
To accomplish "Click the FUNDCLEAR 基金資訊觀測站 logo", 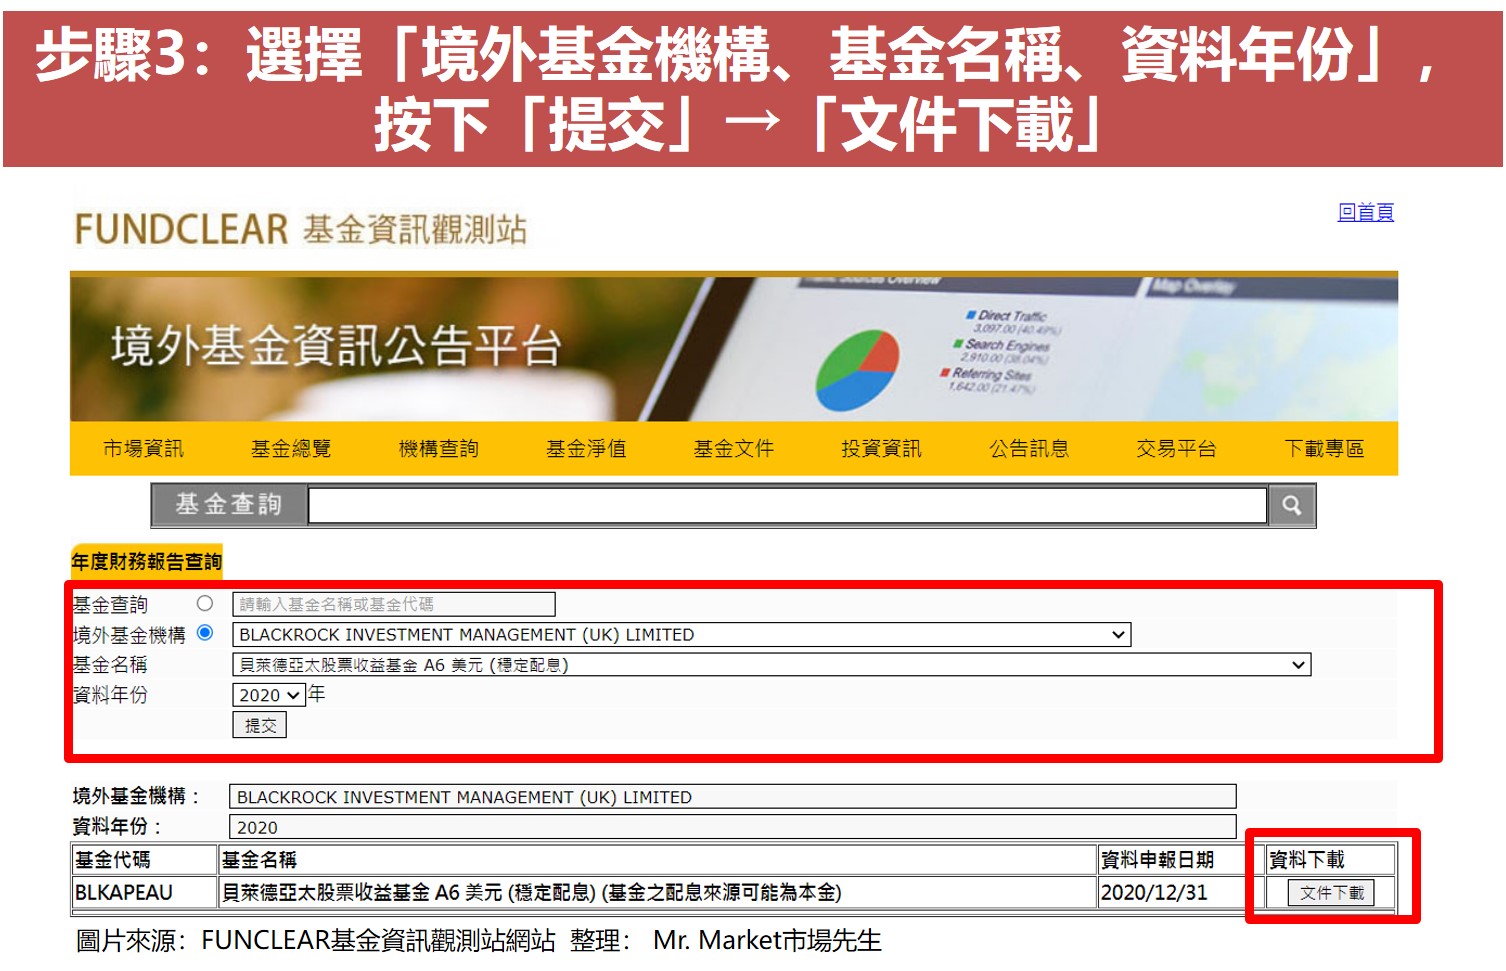I will pos(300,230).
